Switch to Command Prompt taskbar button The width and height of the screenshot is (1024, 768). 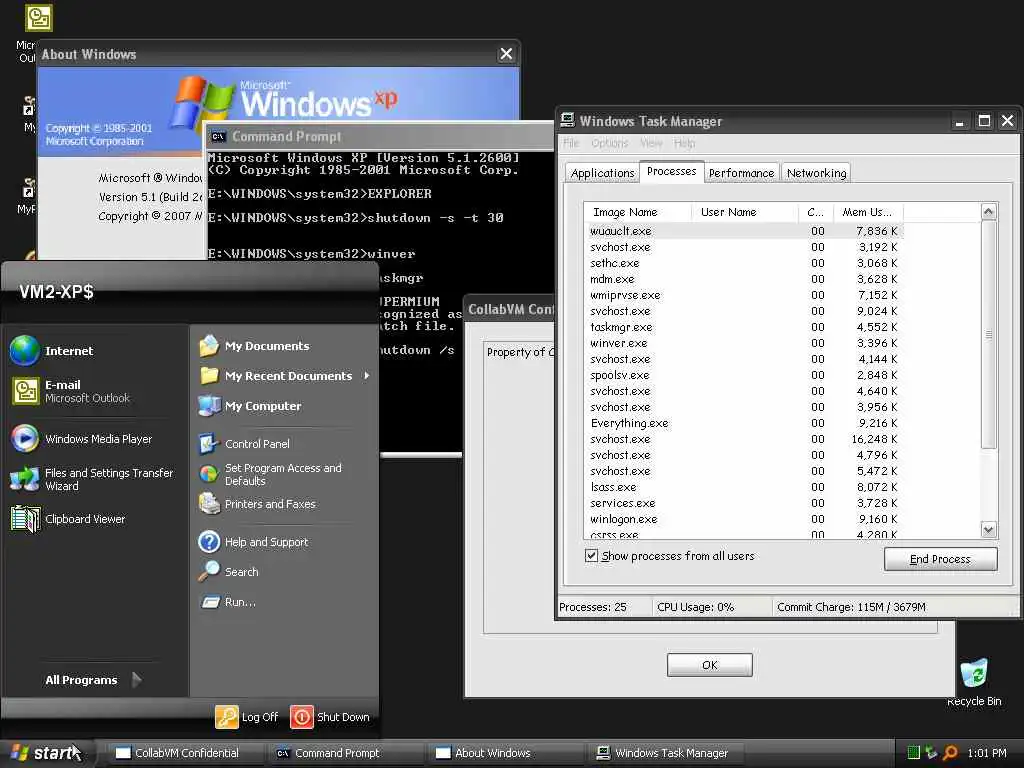pos(346,753)
